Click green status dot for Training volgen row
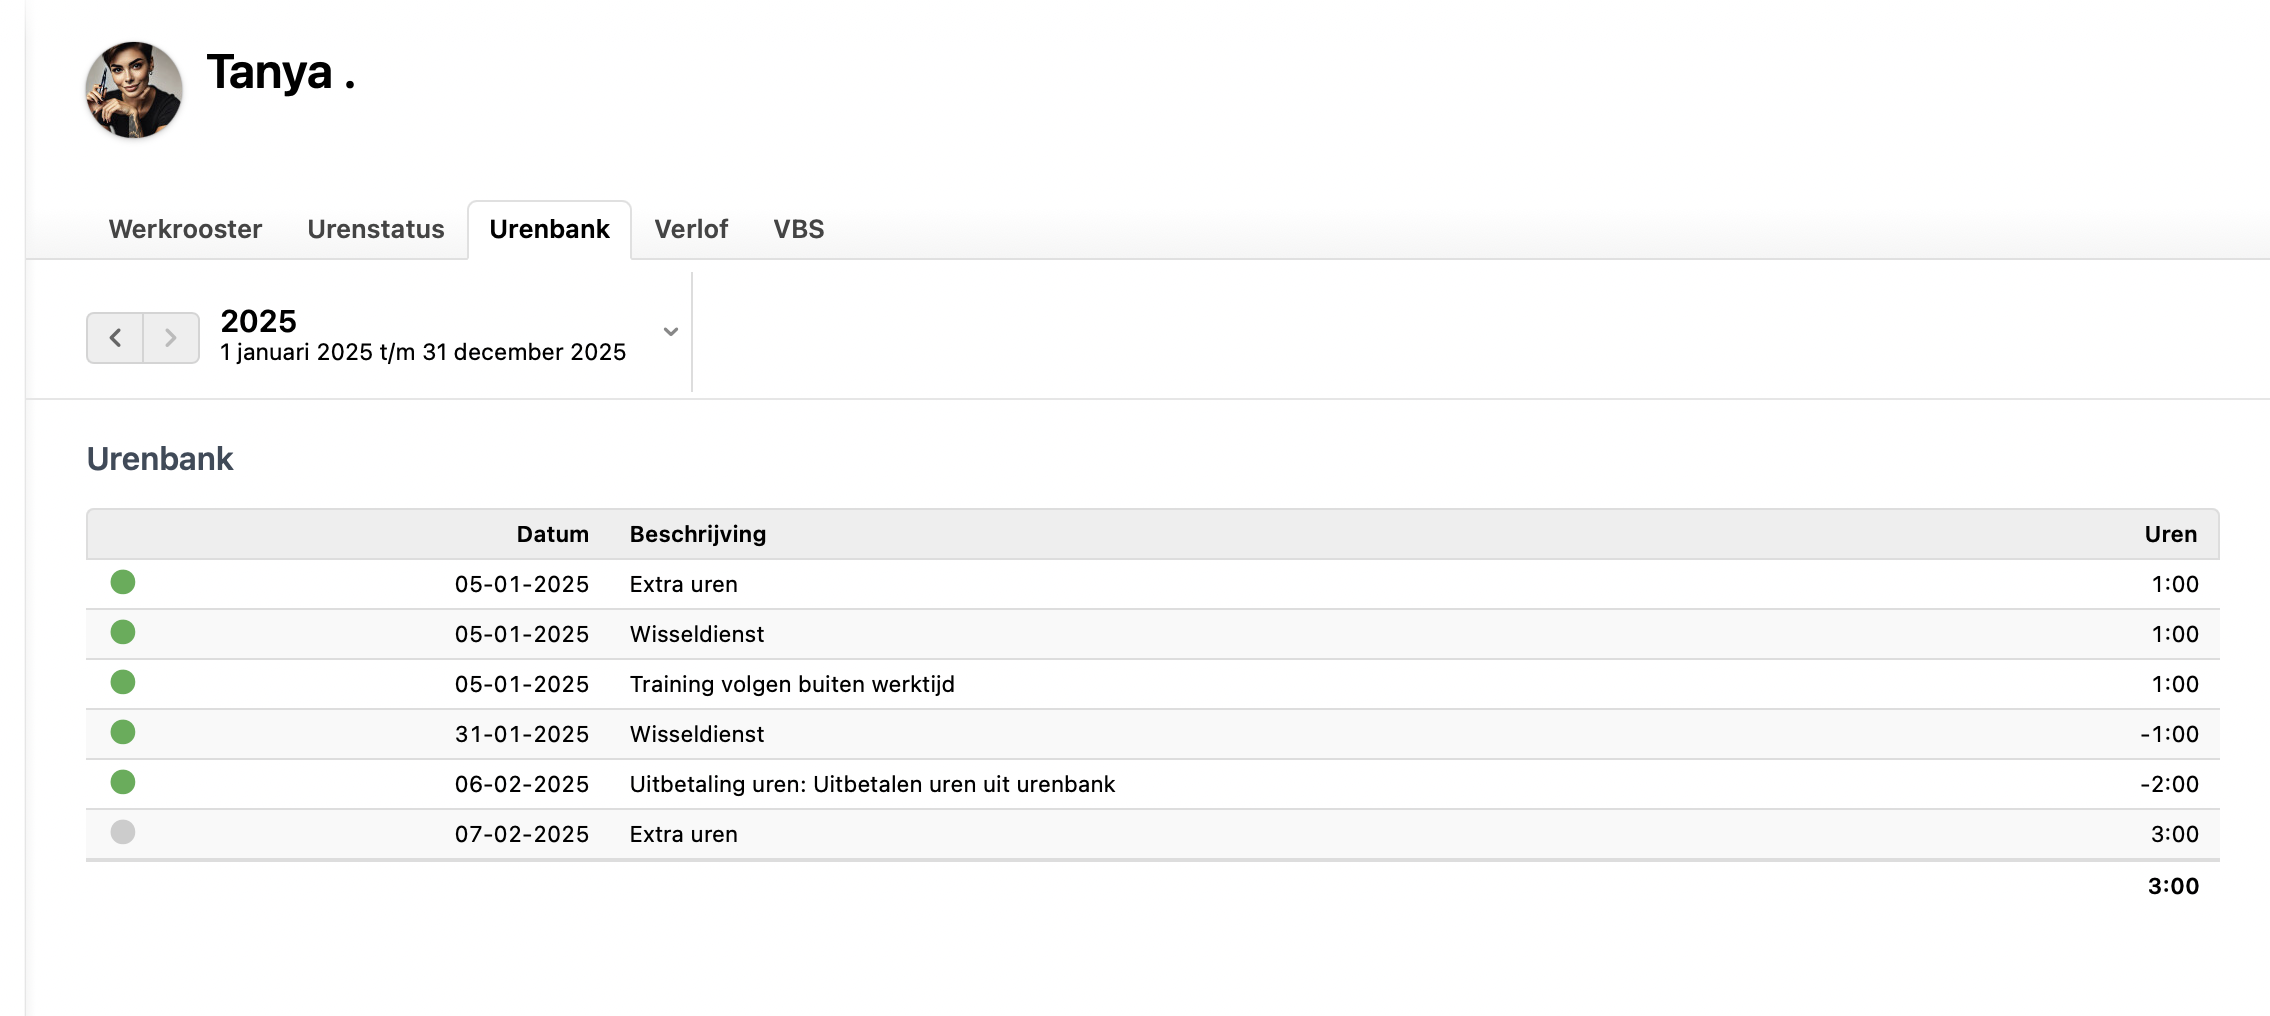This screenshot has height=1016, width=2270. pyautogui.click(x=123, y=682)
